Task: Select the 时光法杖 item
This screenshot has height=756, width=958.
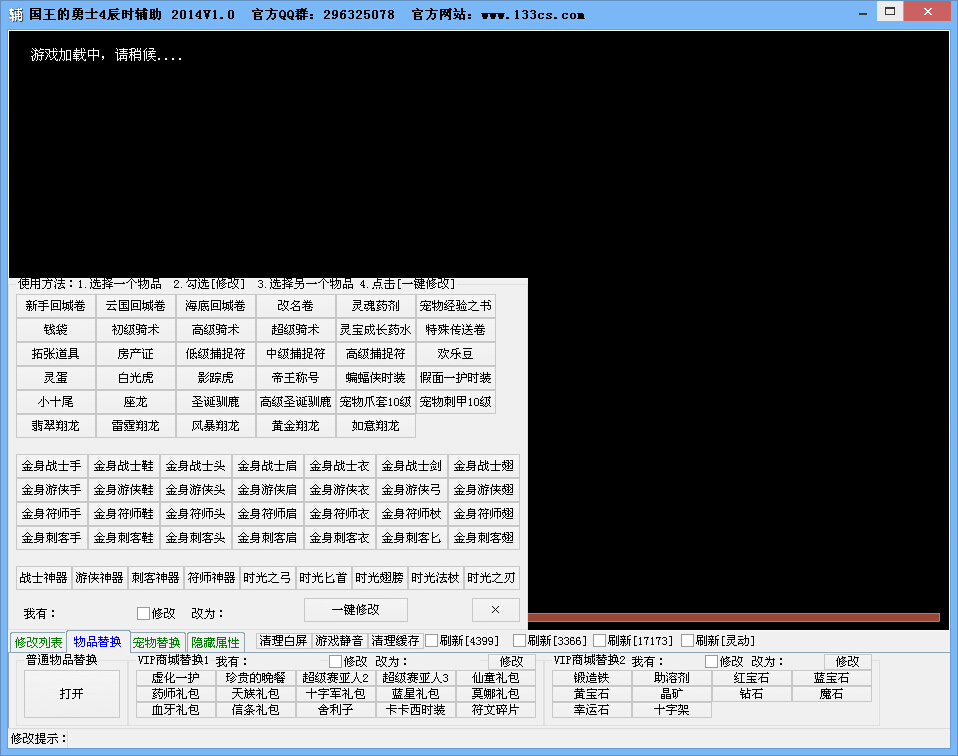Action: coord(436,578)
